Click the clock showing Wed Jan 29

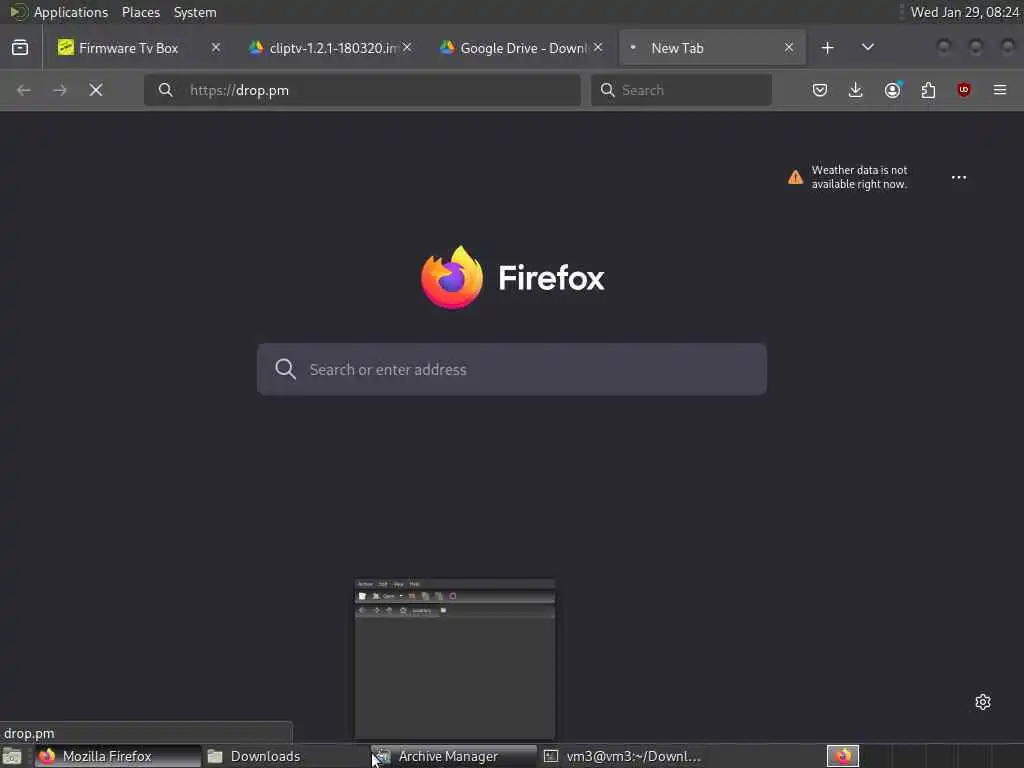965,12
